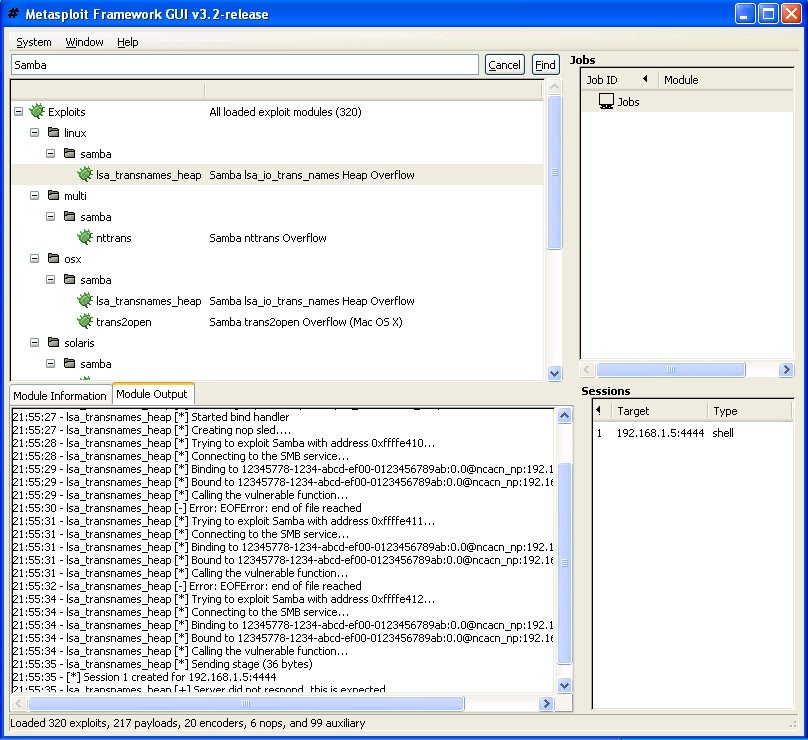Switch to the Module Output tab
The height and width of the screenshot is (740, 808).
(152, 394)
